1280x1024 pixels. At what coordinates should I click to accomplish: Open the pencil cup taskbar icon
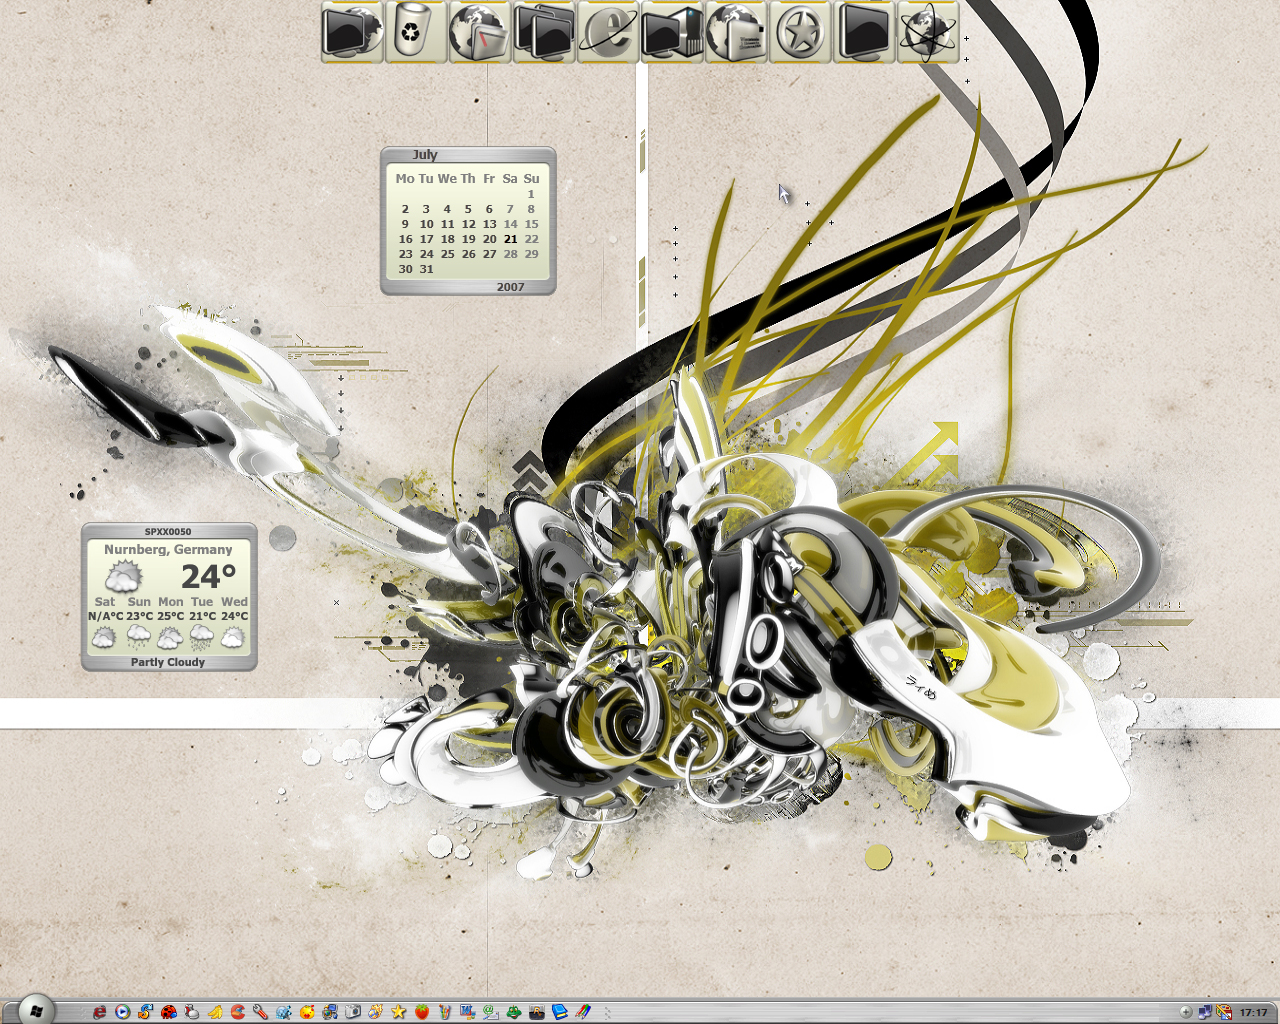(445, 1012)
